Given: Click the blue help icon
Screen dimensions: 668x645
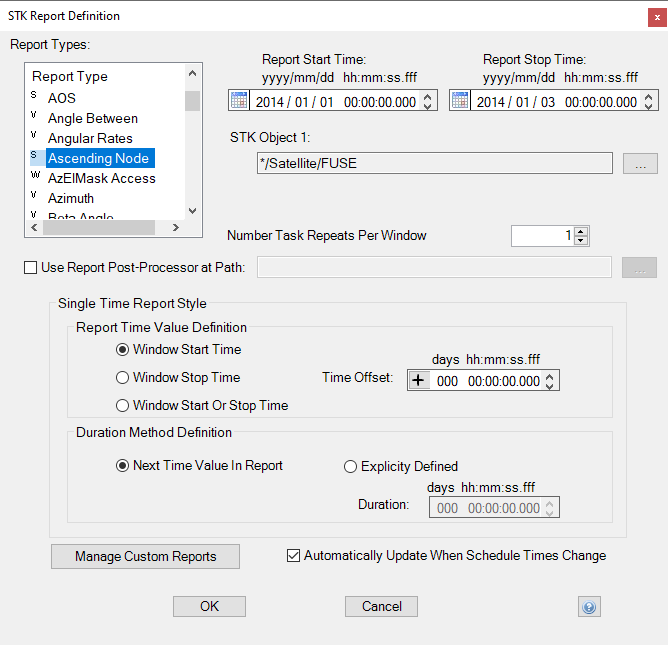Looking at the screenshot, I should (589, 607).
